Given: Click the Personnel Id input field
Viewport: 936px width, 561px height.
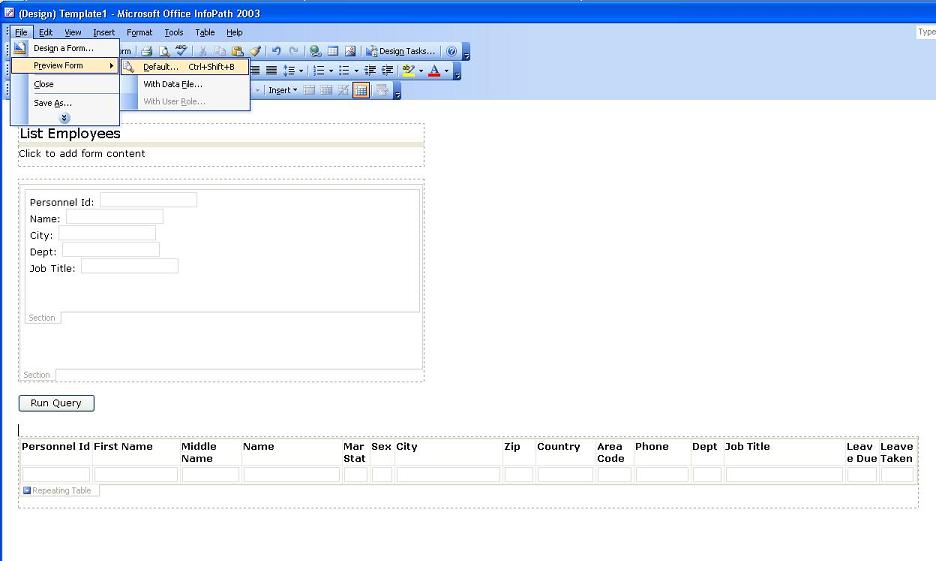Looking at the screenshot, I should (x=148, y=200).
